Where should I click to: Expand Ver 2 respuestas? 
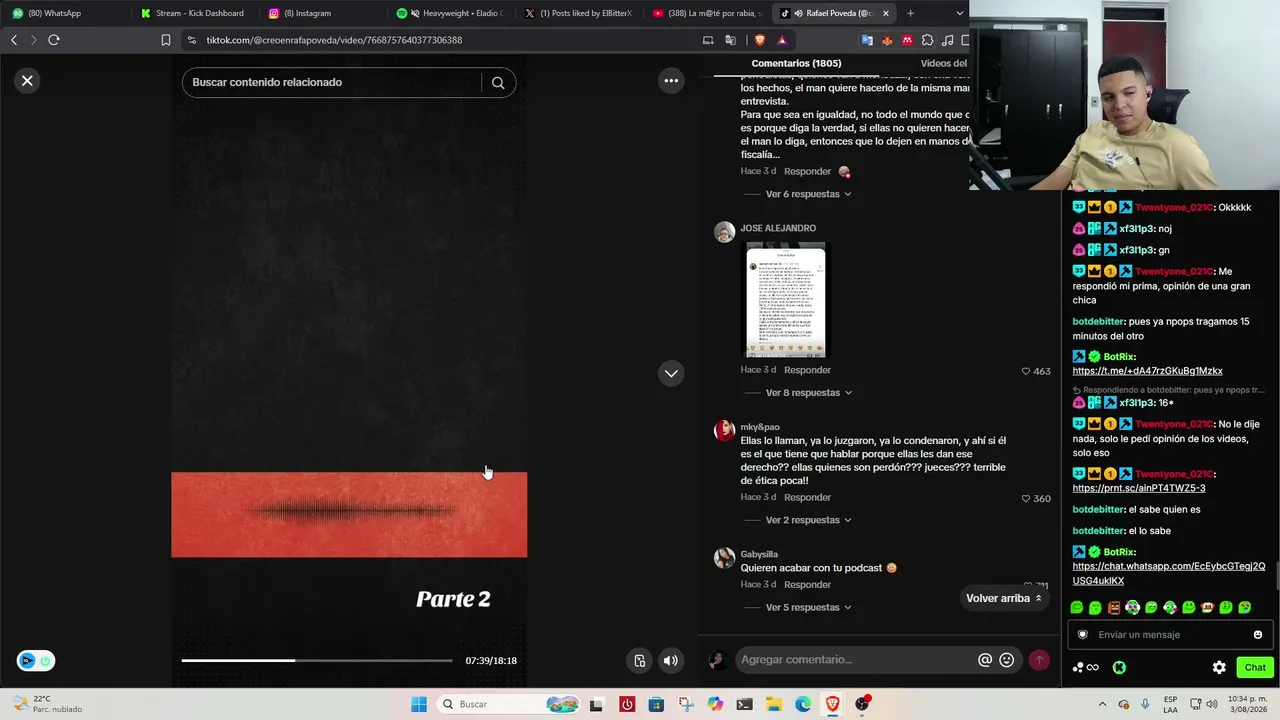click(x=808, y=520)
